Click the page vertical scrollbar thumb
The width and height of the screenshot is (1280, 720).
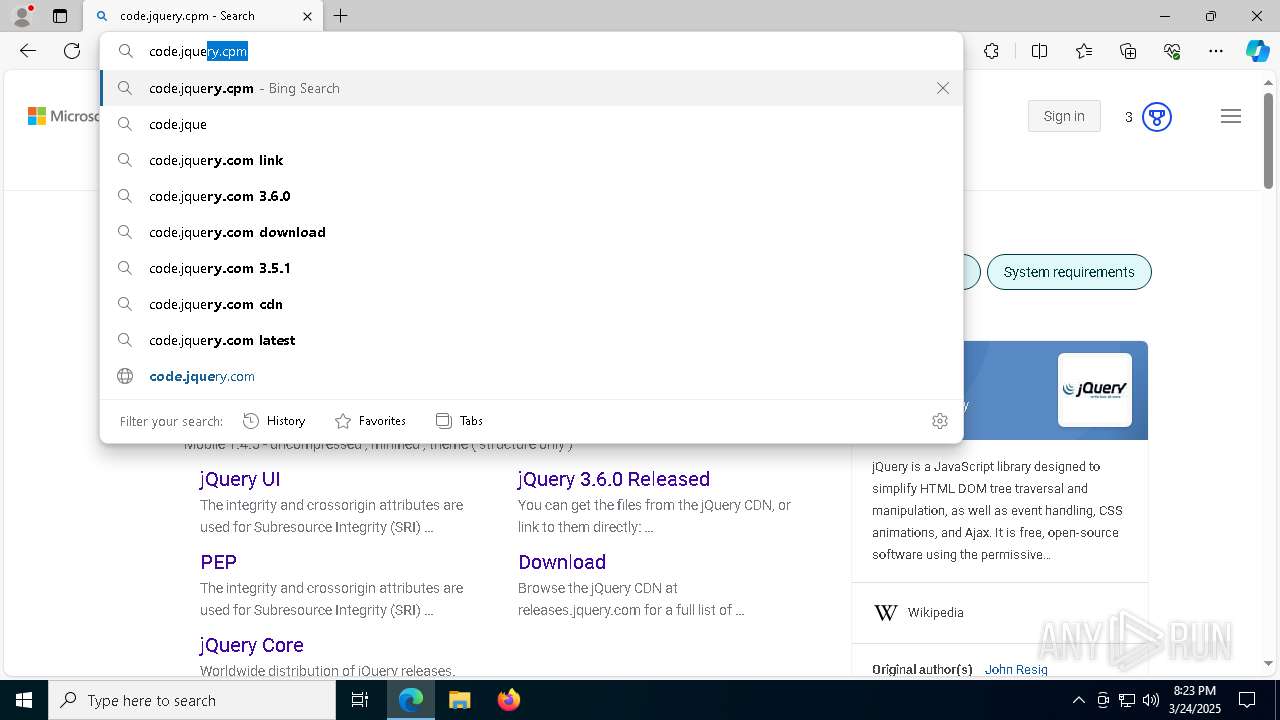1268,140
